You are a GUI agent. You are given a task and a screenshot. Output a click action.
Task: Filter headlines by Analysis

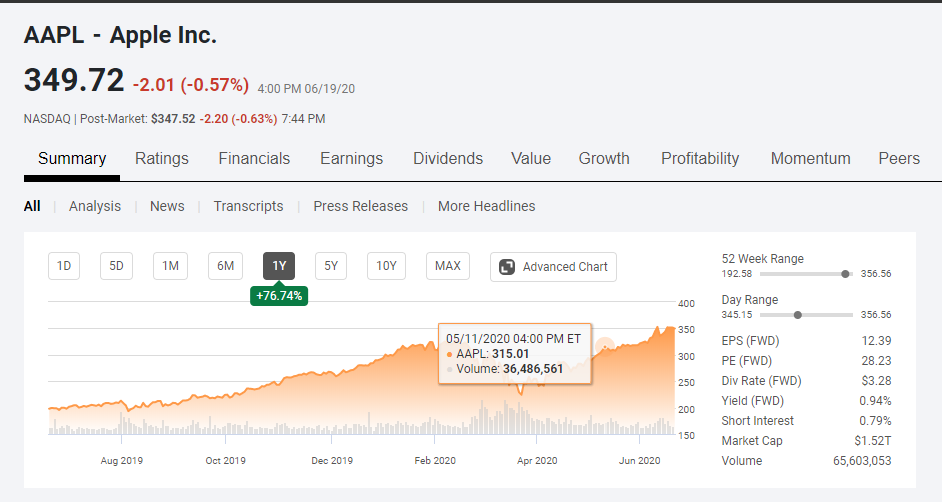[x=95, y=206]
